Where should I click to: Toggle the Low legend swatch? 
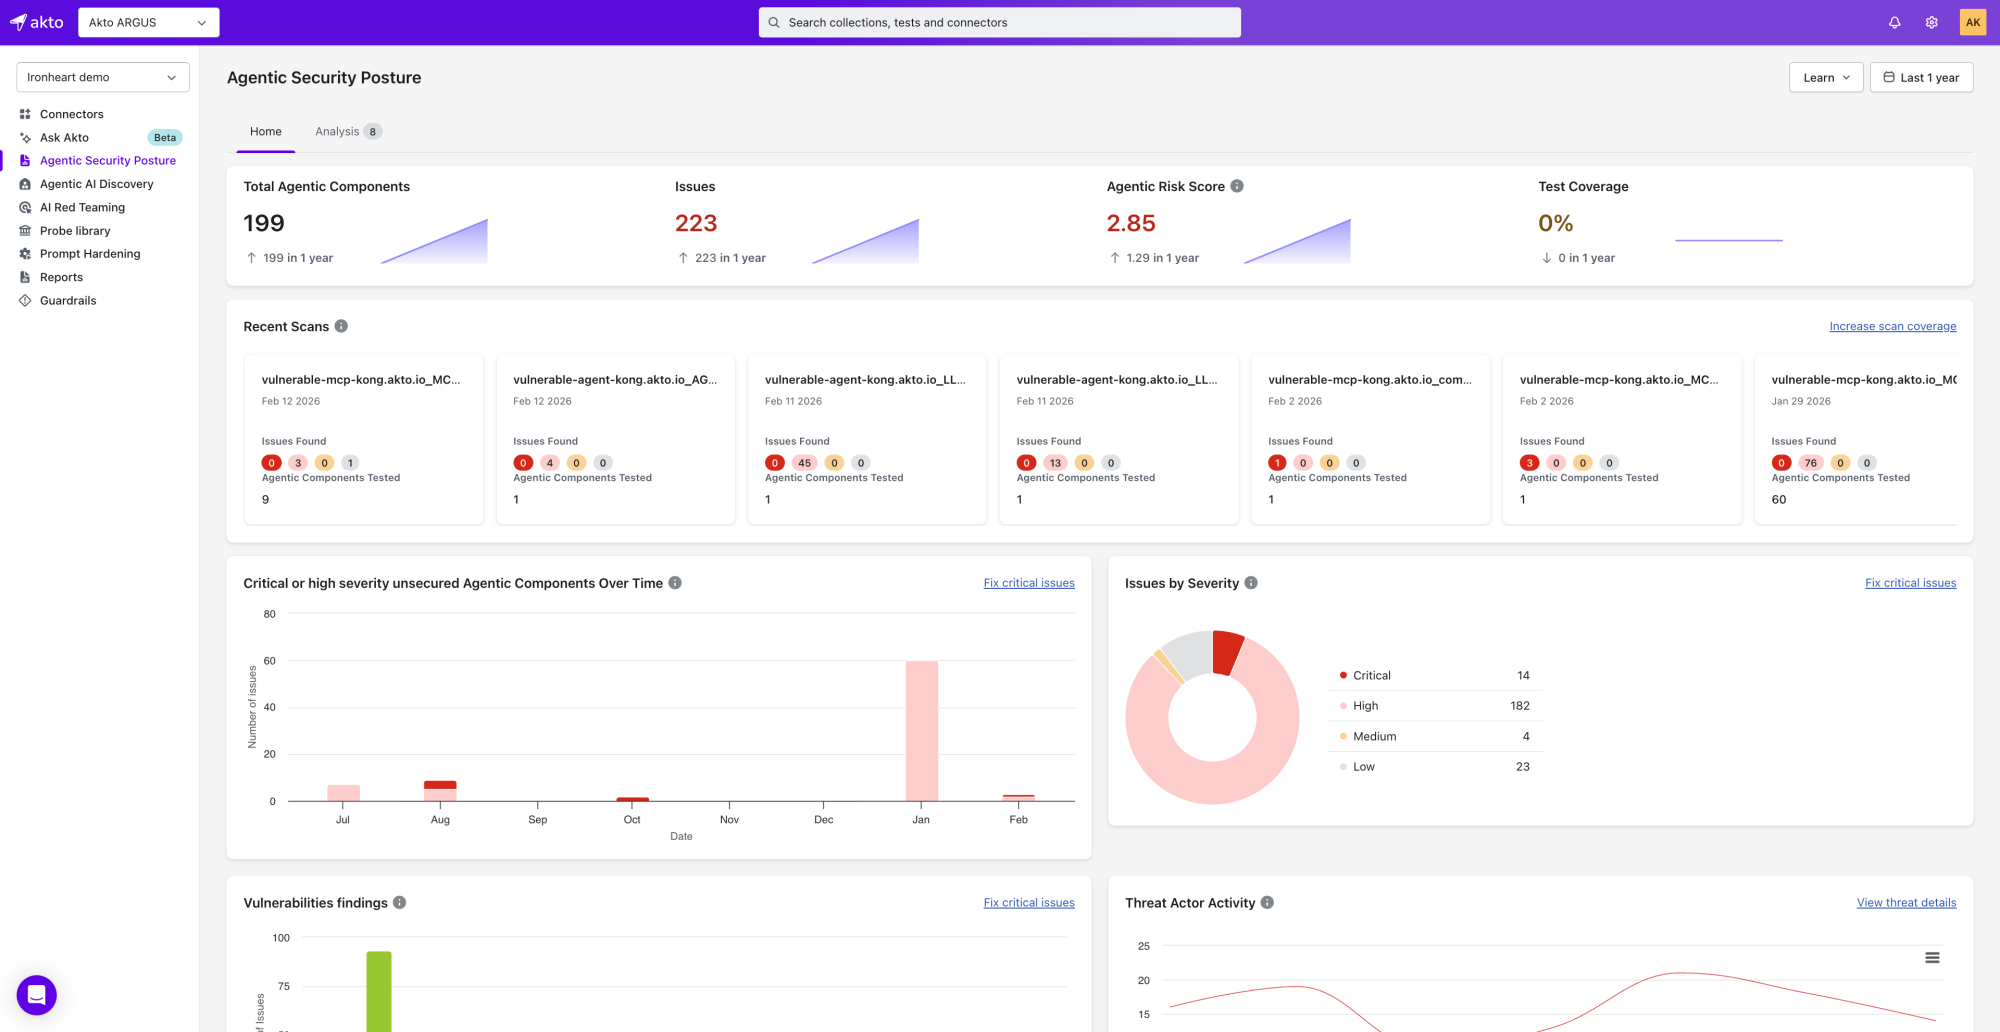pyautogui.click(x=1343, y=767)
